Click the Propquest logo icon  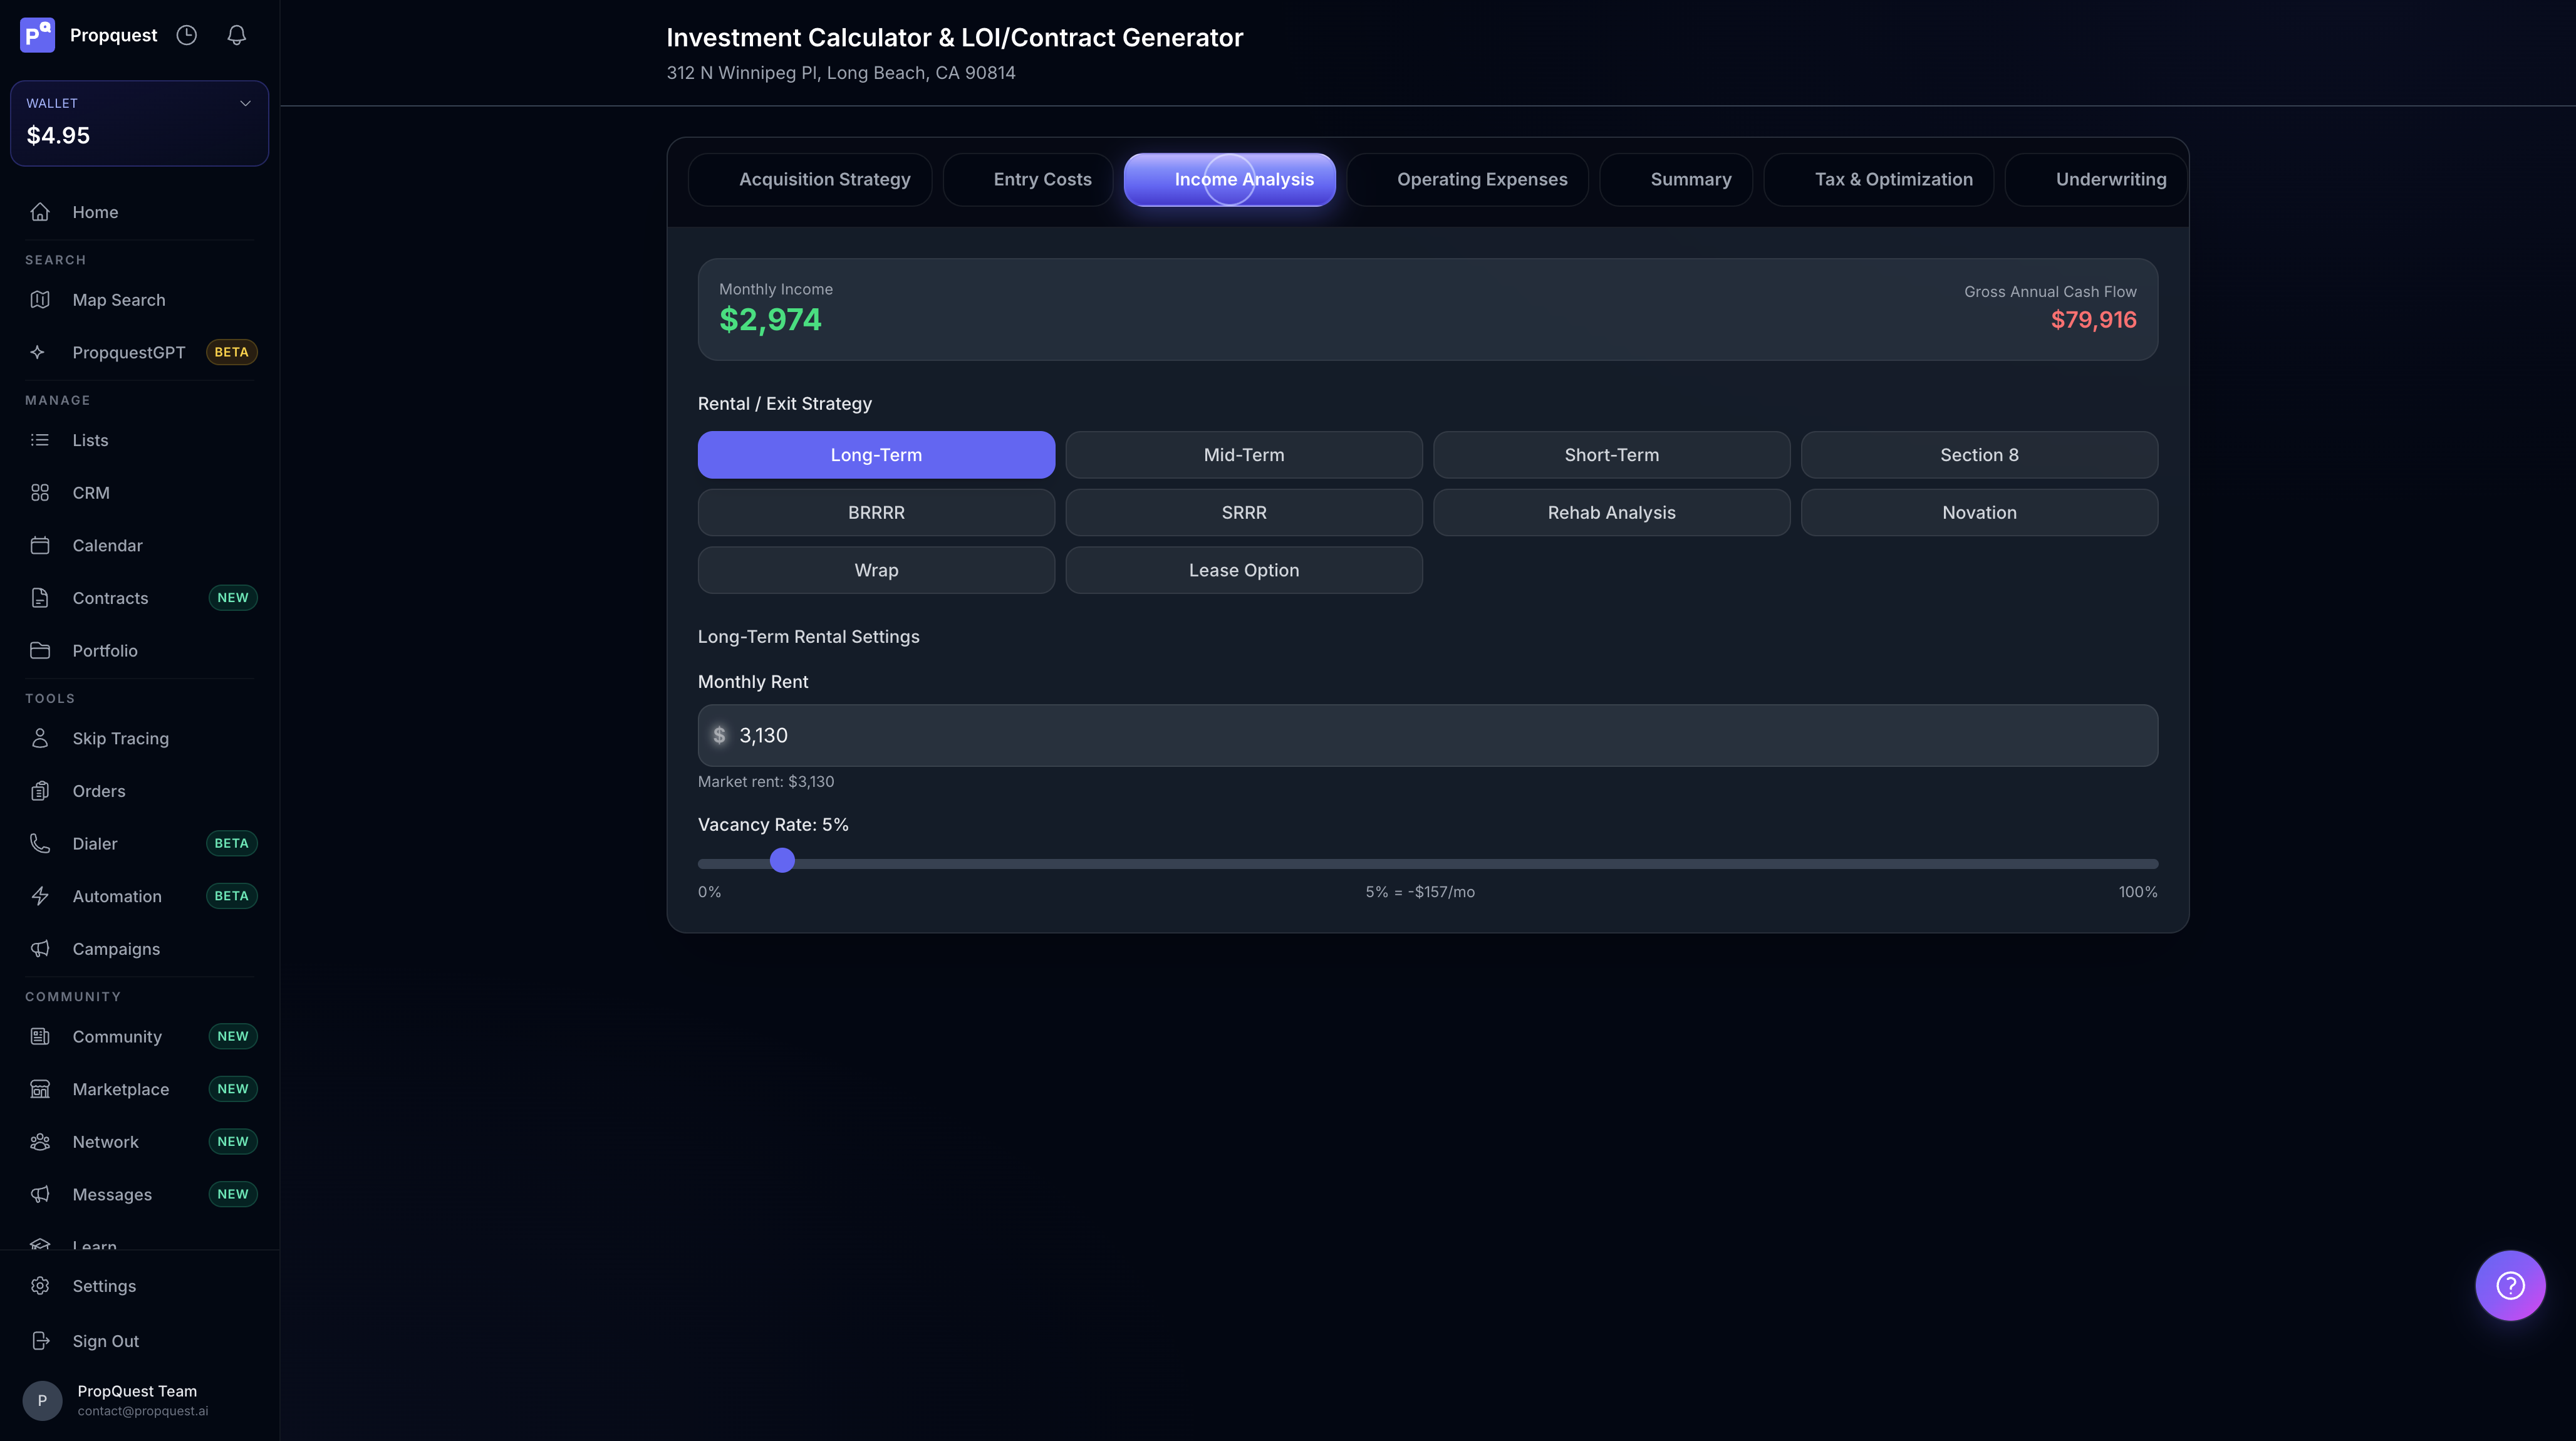pyautogui.click(x=38, y=35)
